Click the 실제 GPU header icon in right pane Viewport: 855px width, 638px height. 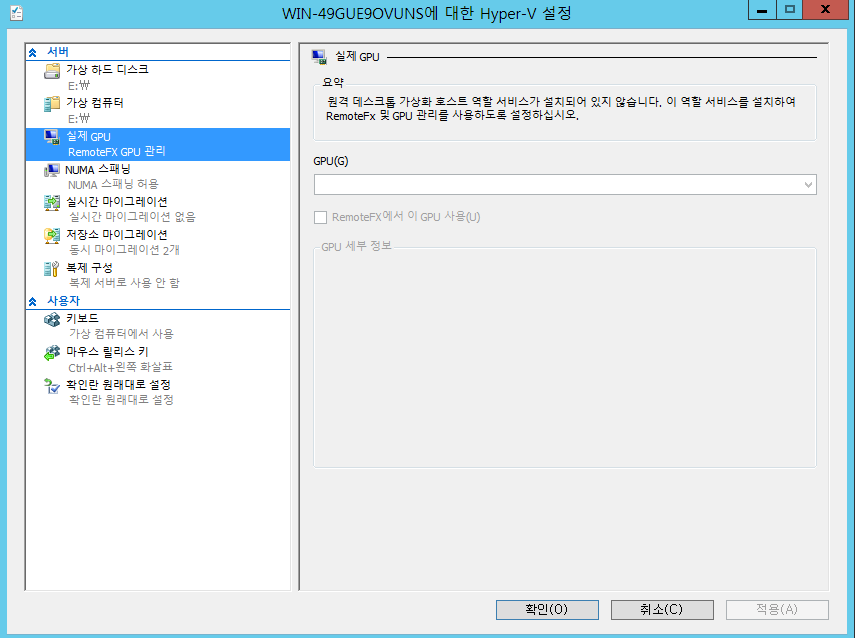coord(318,56)
